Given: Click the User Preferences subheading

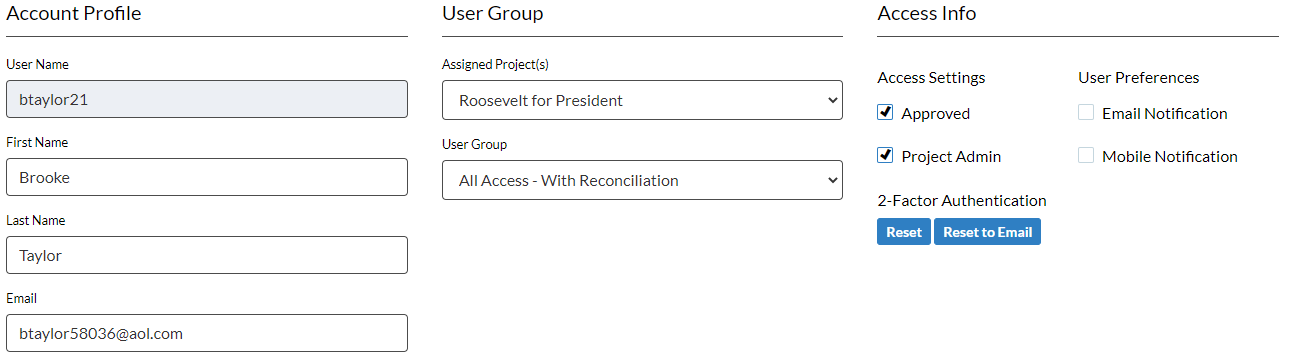Looking at the screenshot, I should 1139,77.
